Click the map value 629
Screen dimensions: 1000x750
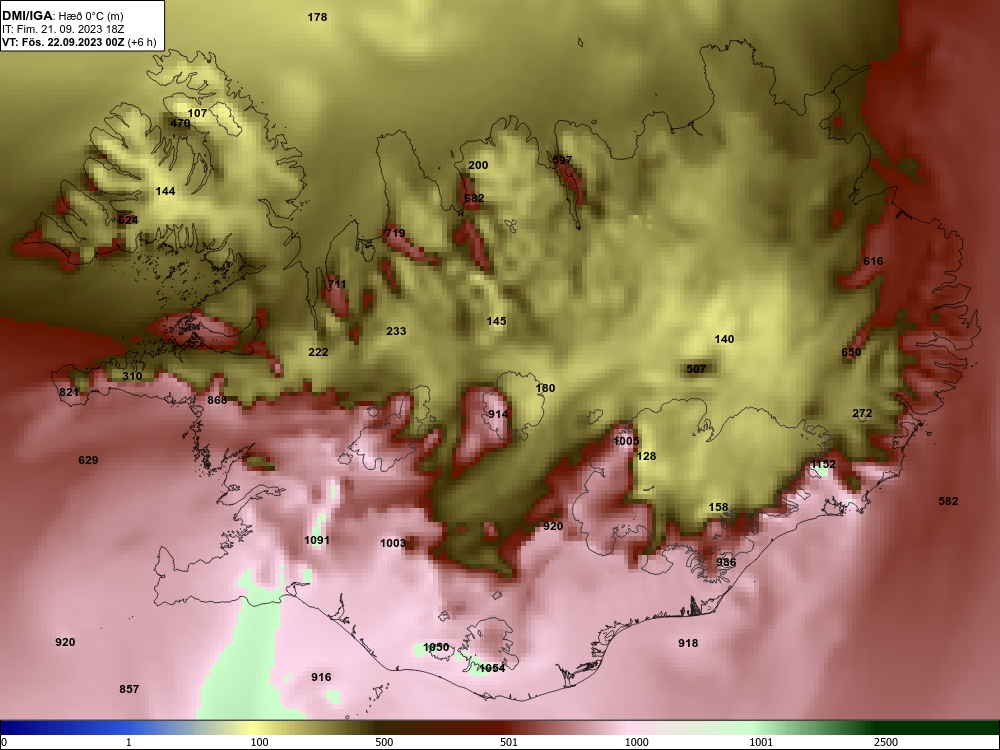pyautogui.click(x=88, y=460)
